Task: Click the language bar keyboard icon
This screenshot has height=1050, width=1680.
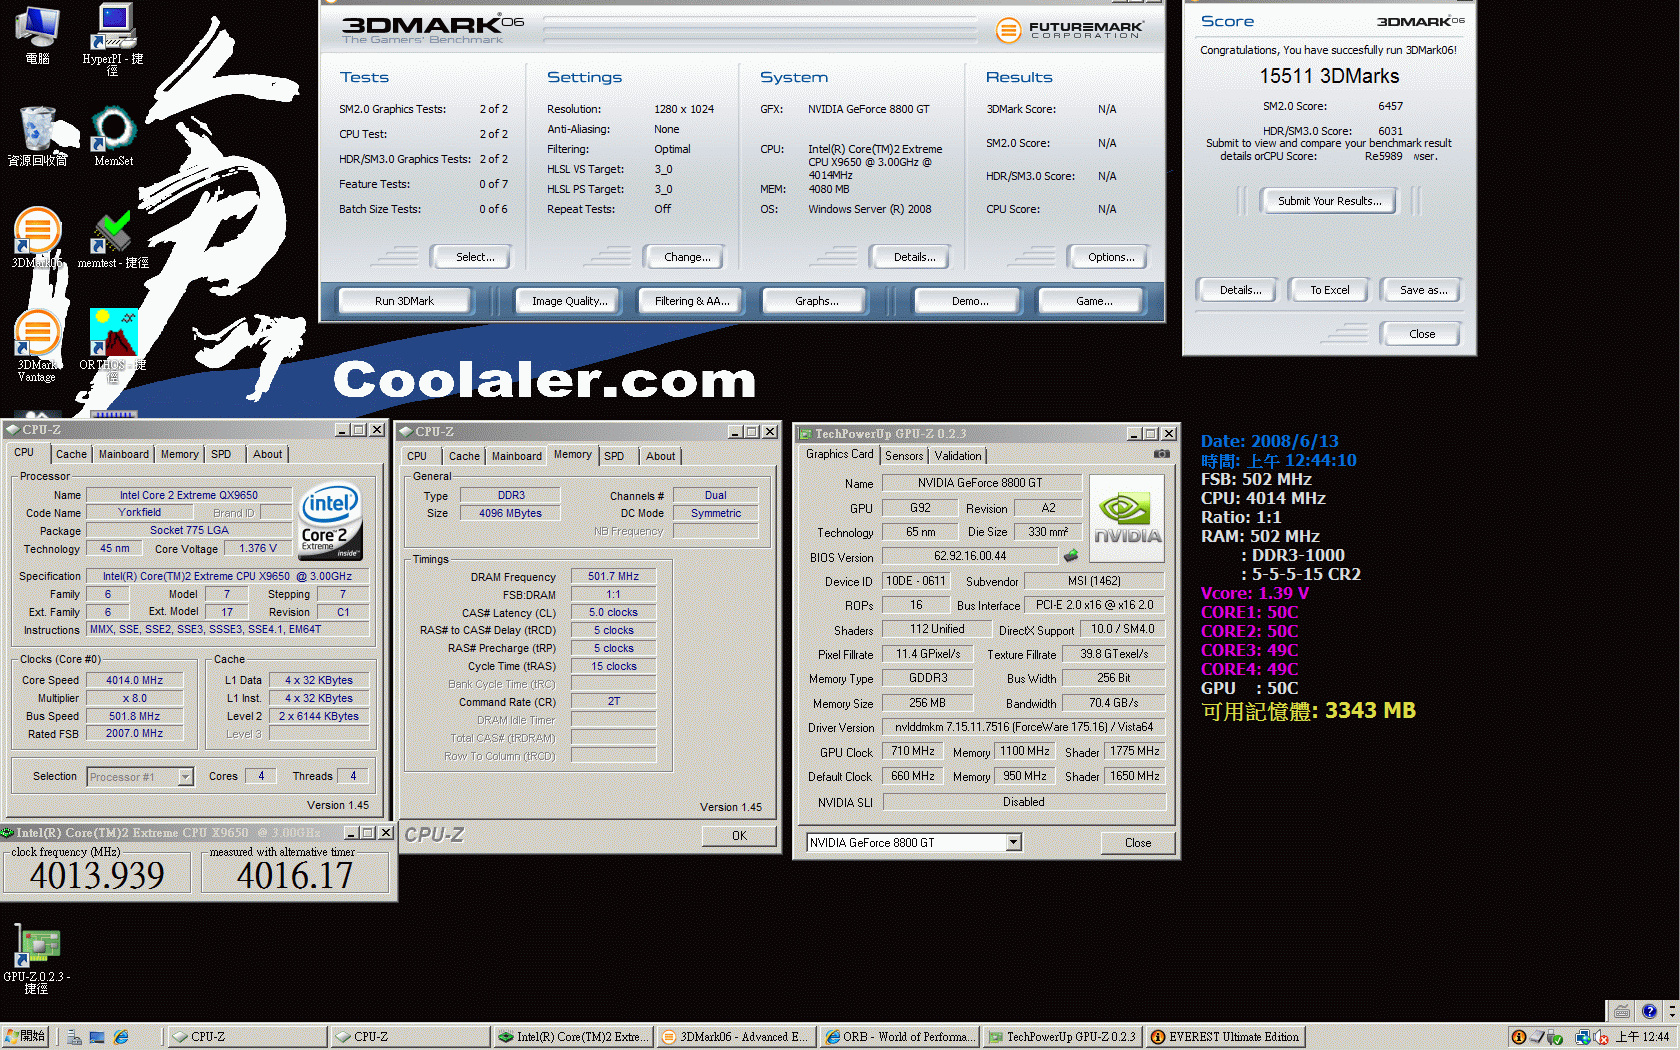Action: pyautogui.click(x=1622, y=1011)
